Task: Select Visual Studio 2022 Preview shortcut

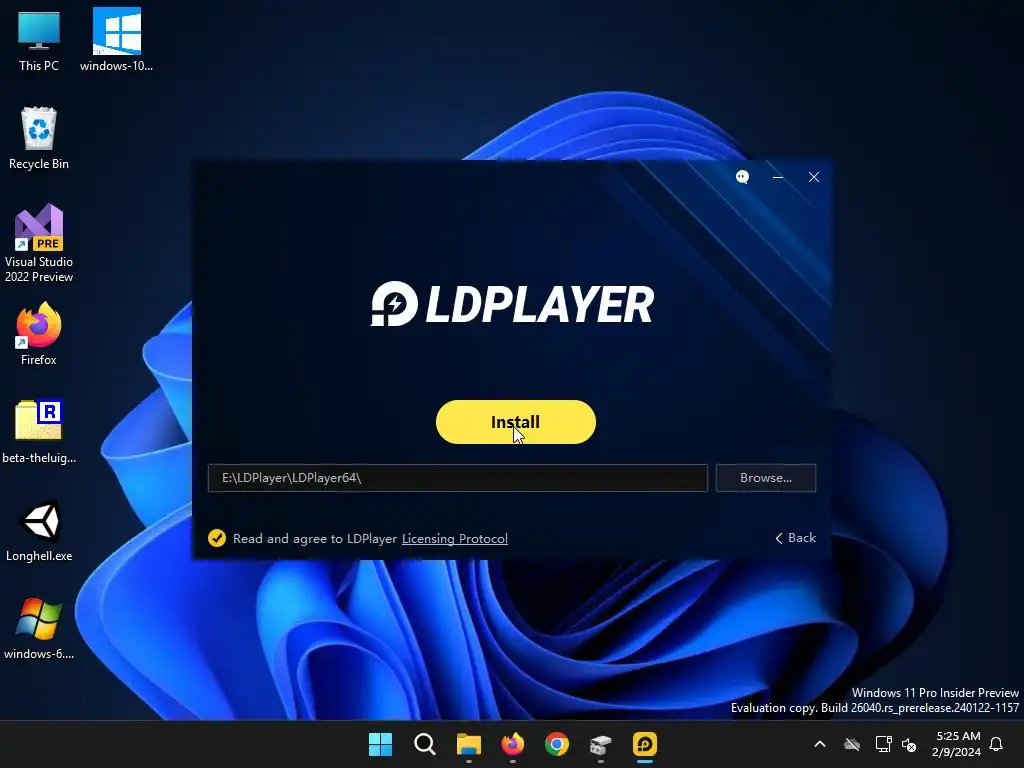Action: 39,243
